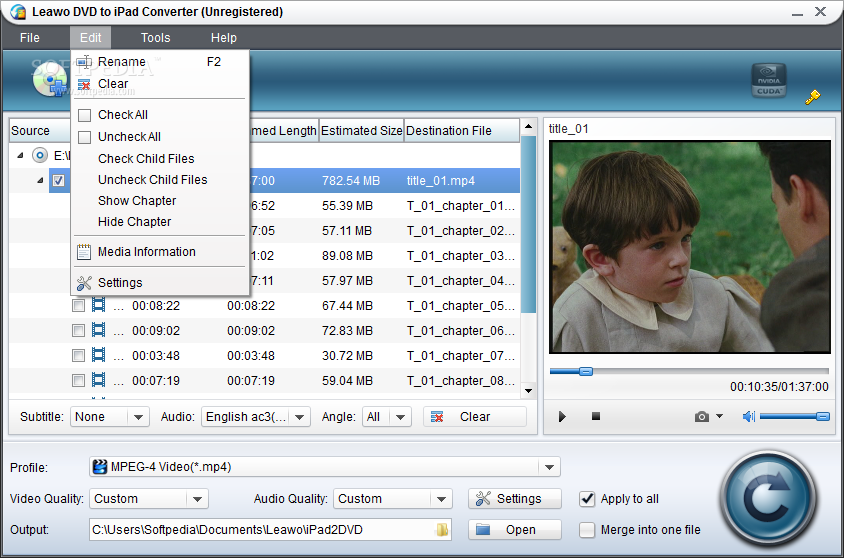844x558 pixels.
Task: Click the Output path input field
Action: coord(270,529)
